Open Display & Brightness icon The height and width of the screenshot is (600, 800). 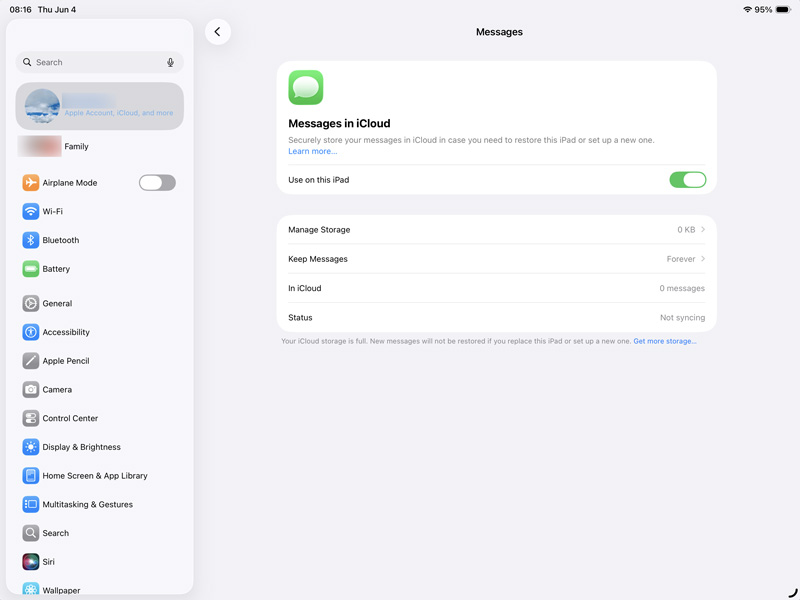(x=31, y=447)
